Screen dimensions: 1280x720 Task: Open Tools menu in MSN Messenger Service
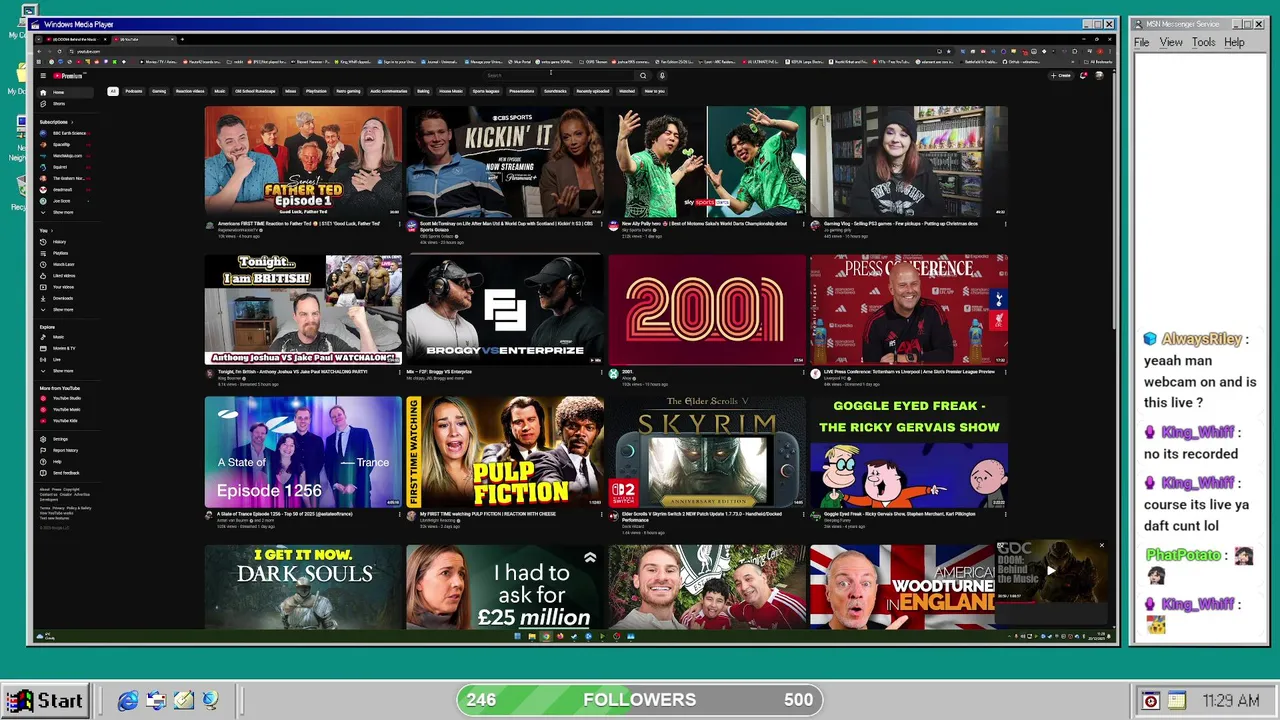pos(1203,42)
